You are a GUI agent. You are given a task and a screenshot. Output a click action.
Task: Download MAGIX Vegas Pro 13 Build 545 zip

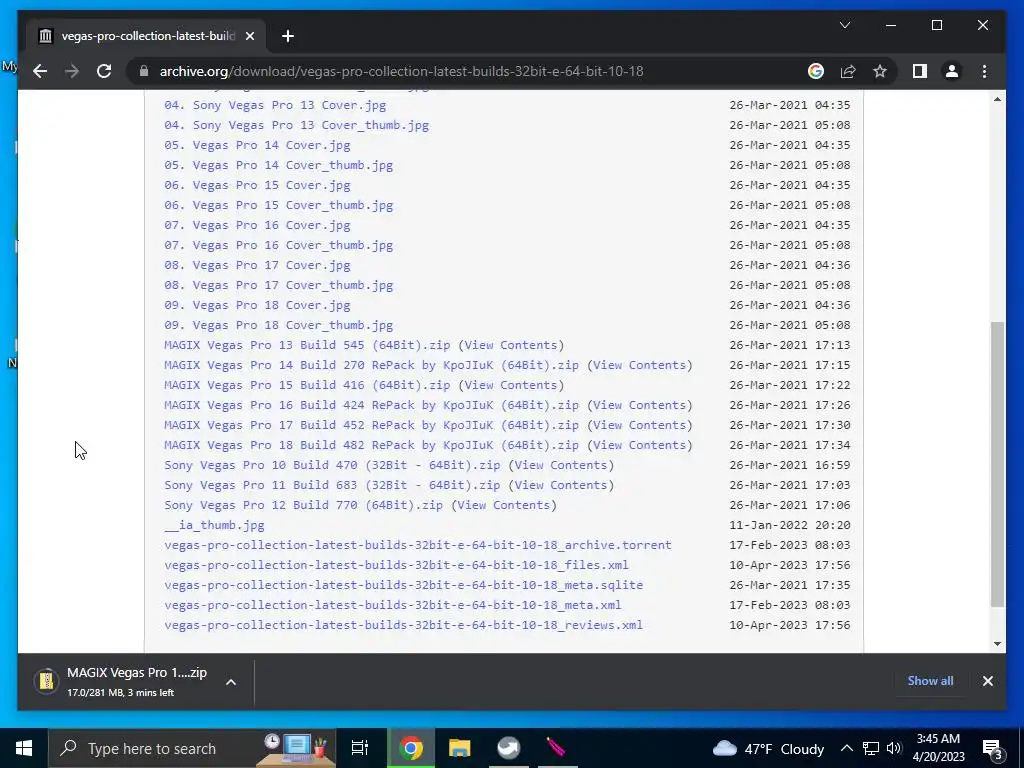[x=307, y=345]
